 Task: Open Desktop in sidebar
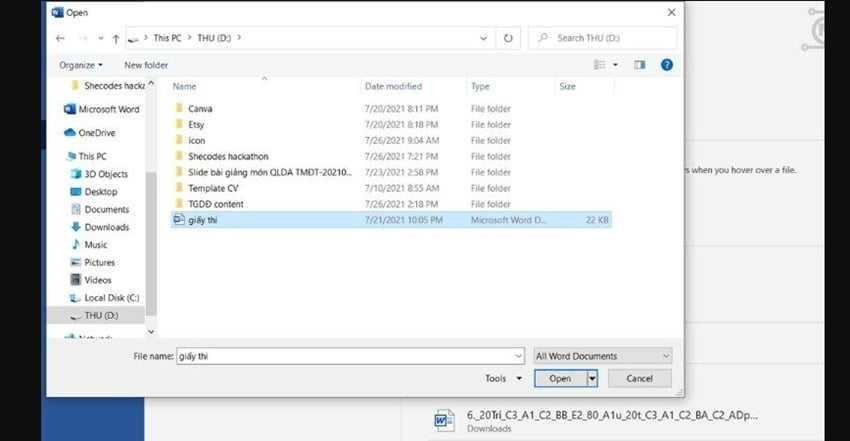(94, 192)
